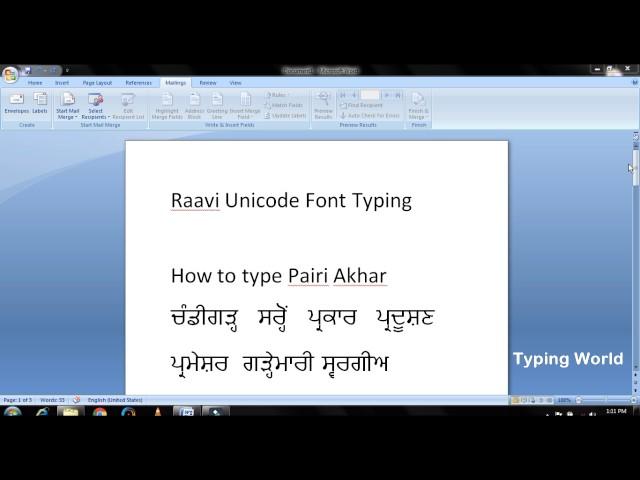Click the Word icon on taskbar

click(187, 411)
